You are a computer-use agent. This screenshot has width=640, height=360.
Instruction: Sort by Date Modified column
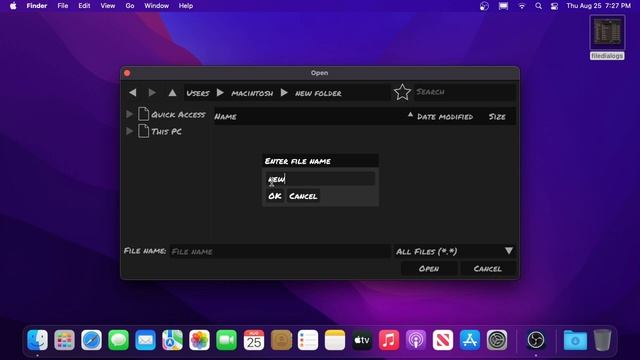pyautogui.click(x=445, y=117)
